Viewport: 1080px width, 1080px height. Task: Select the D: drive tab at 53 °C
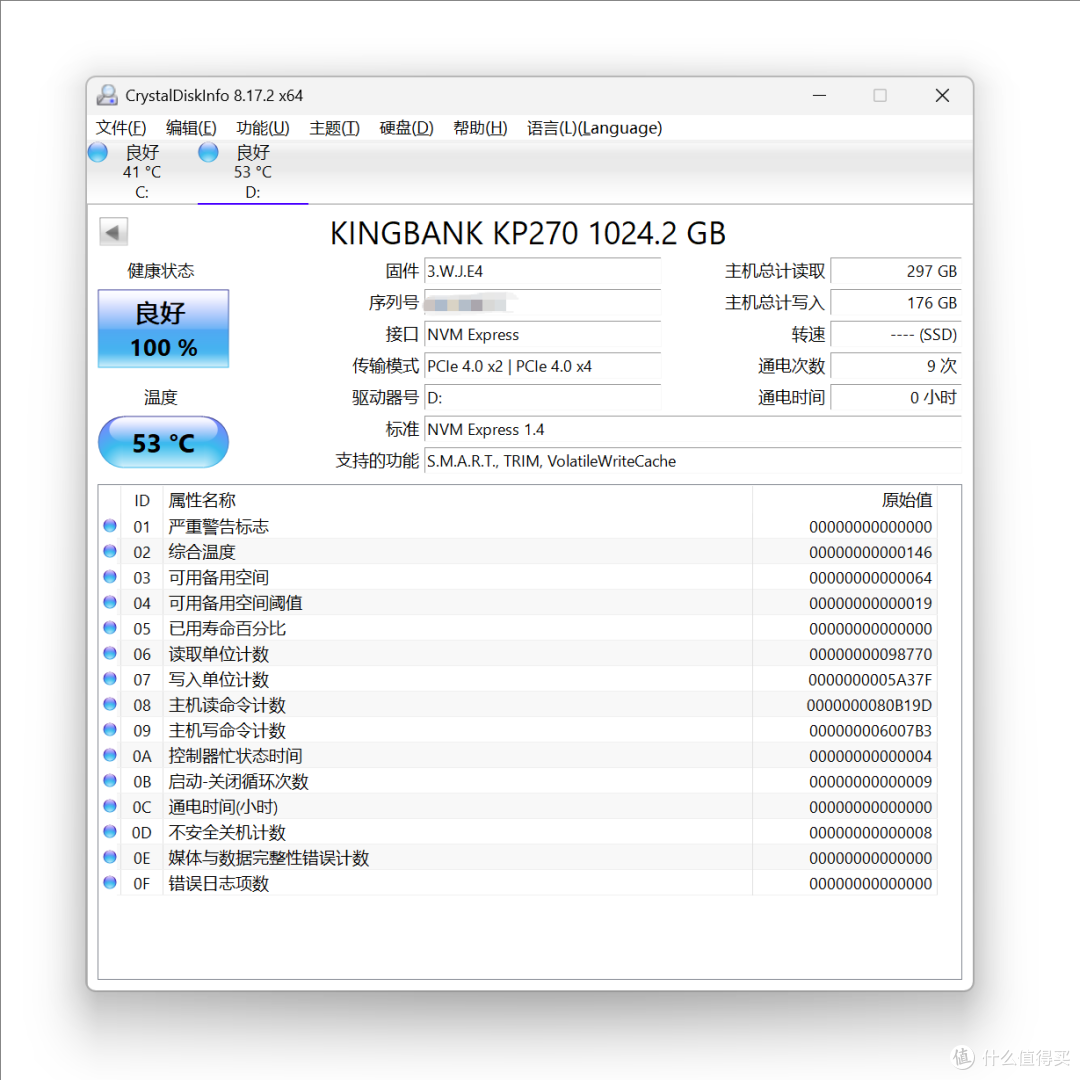click(253, 172)
